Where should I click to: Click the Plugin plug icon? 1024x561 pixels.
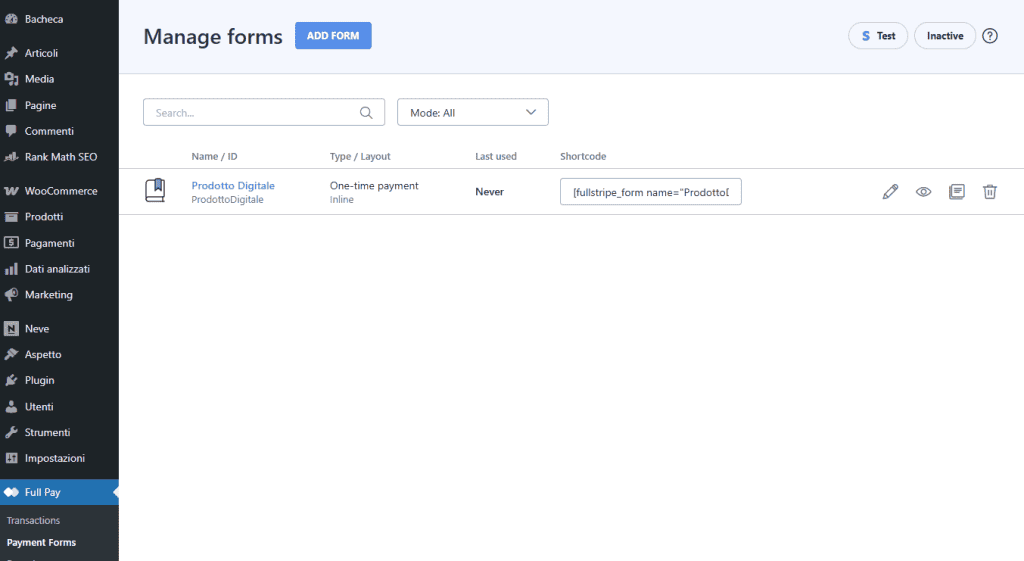pos(11,380)
